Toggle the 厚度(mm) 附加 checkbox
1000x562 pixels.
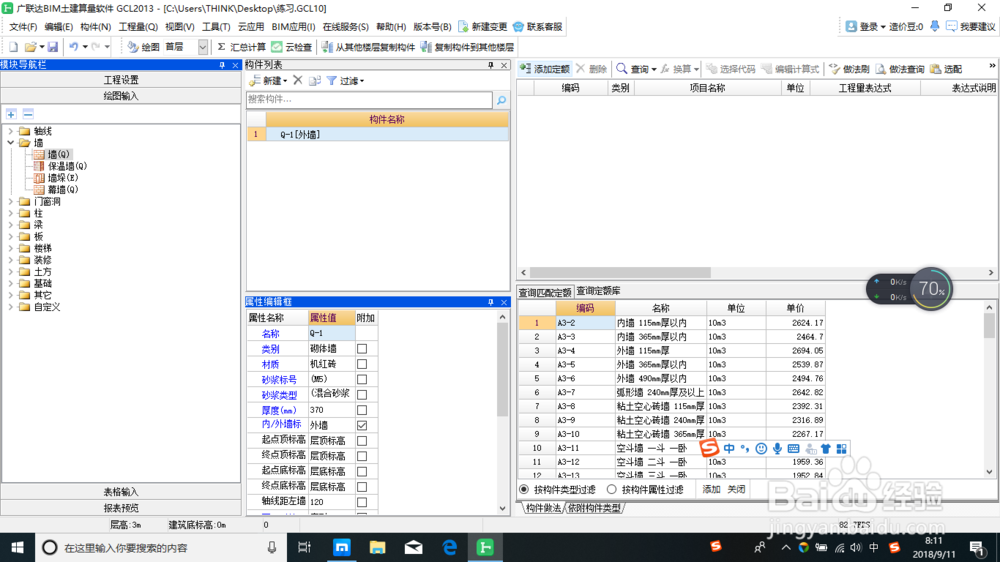pos(362,410)
